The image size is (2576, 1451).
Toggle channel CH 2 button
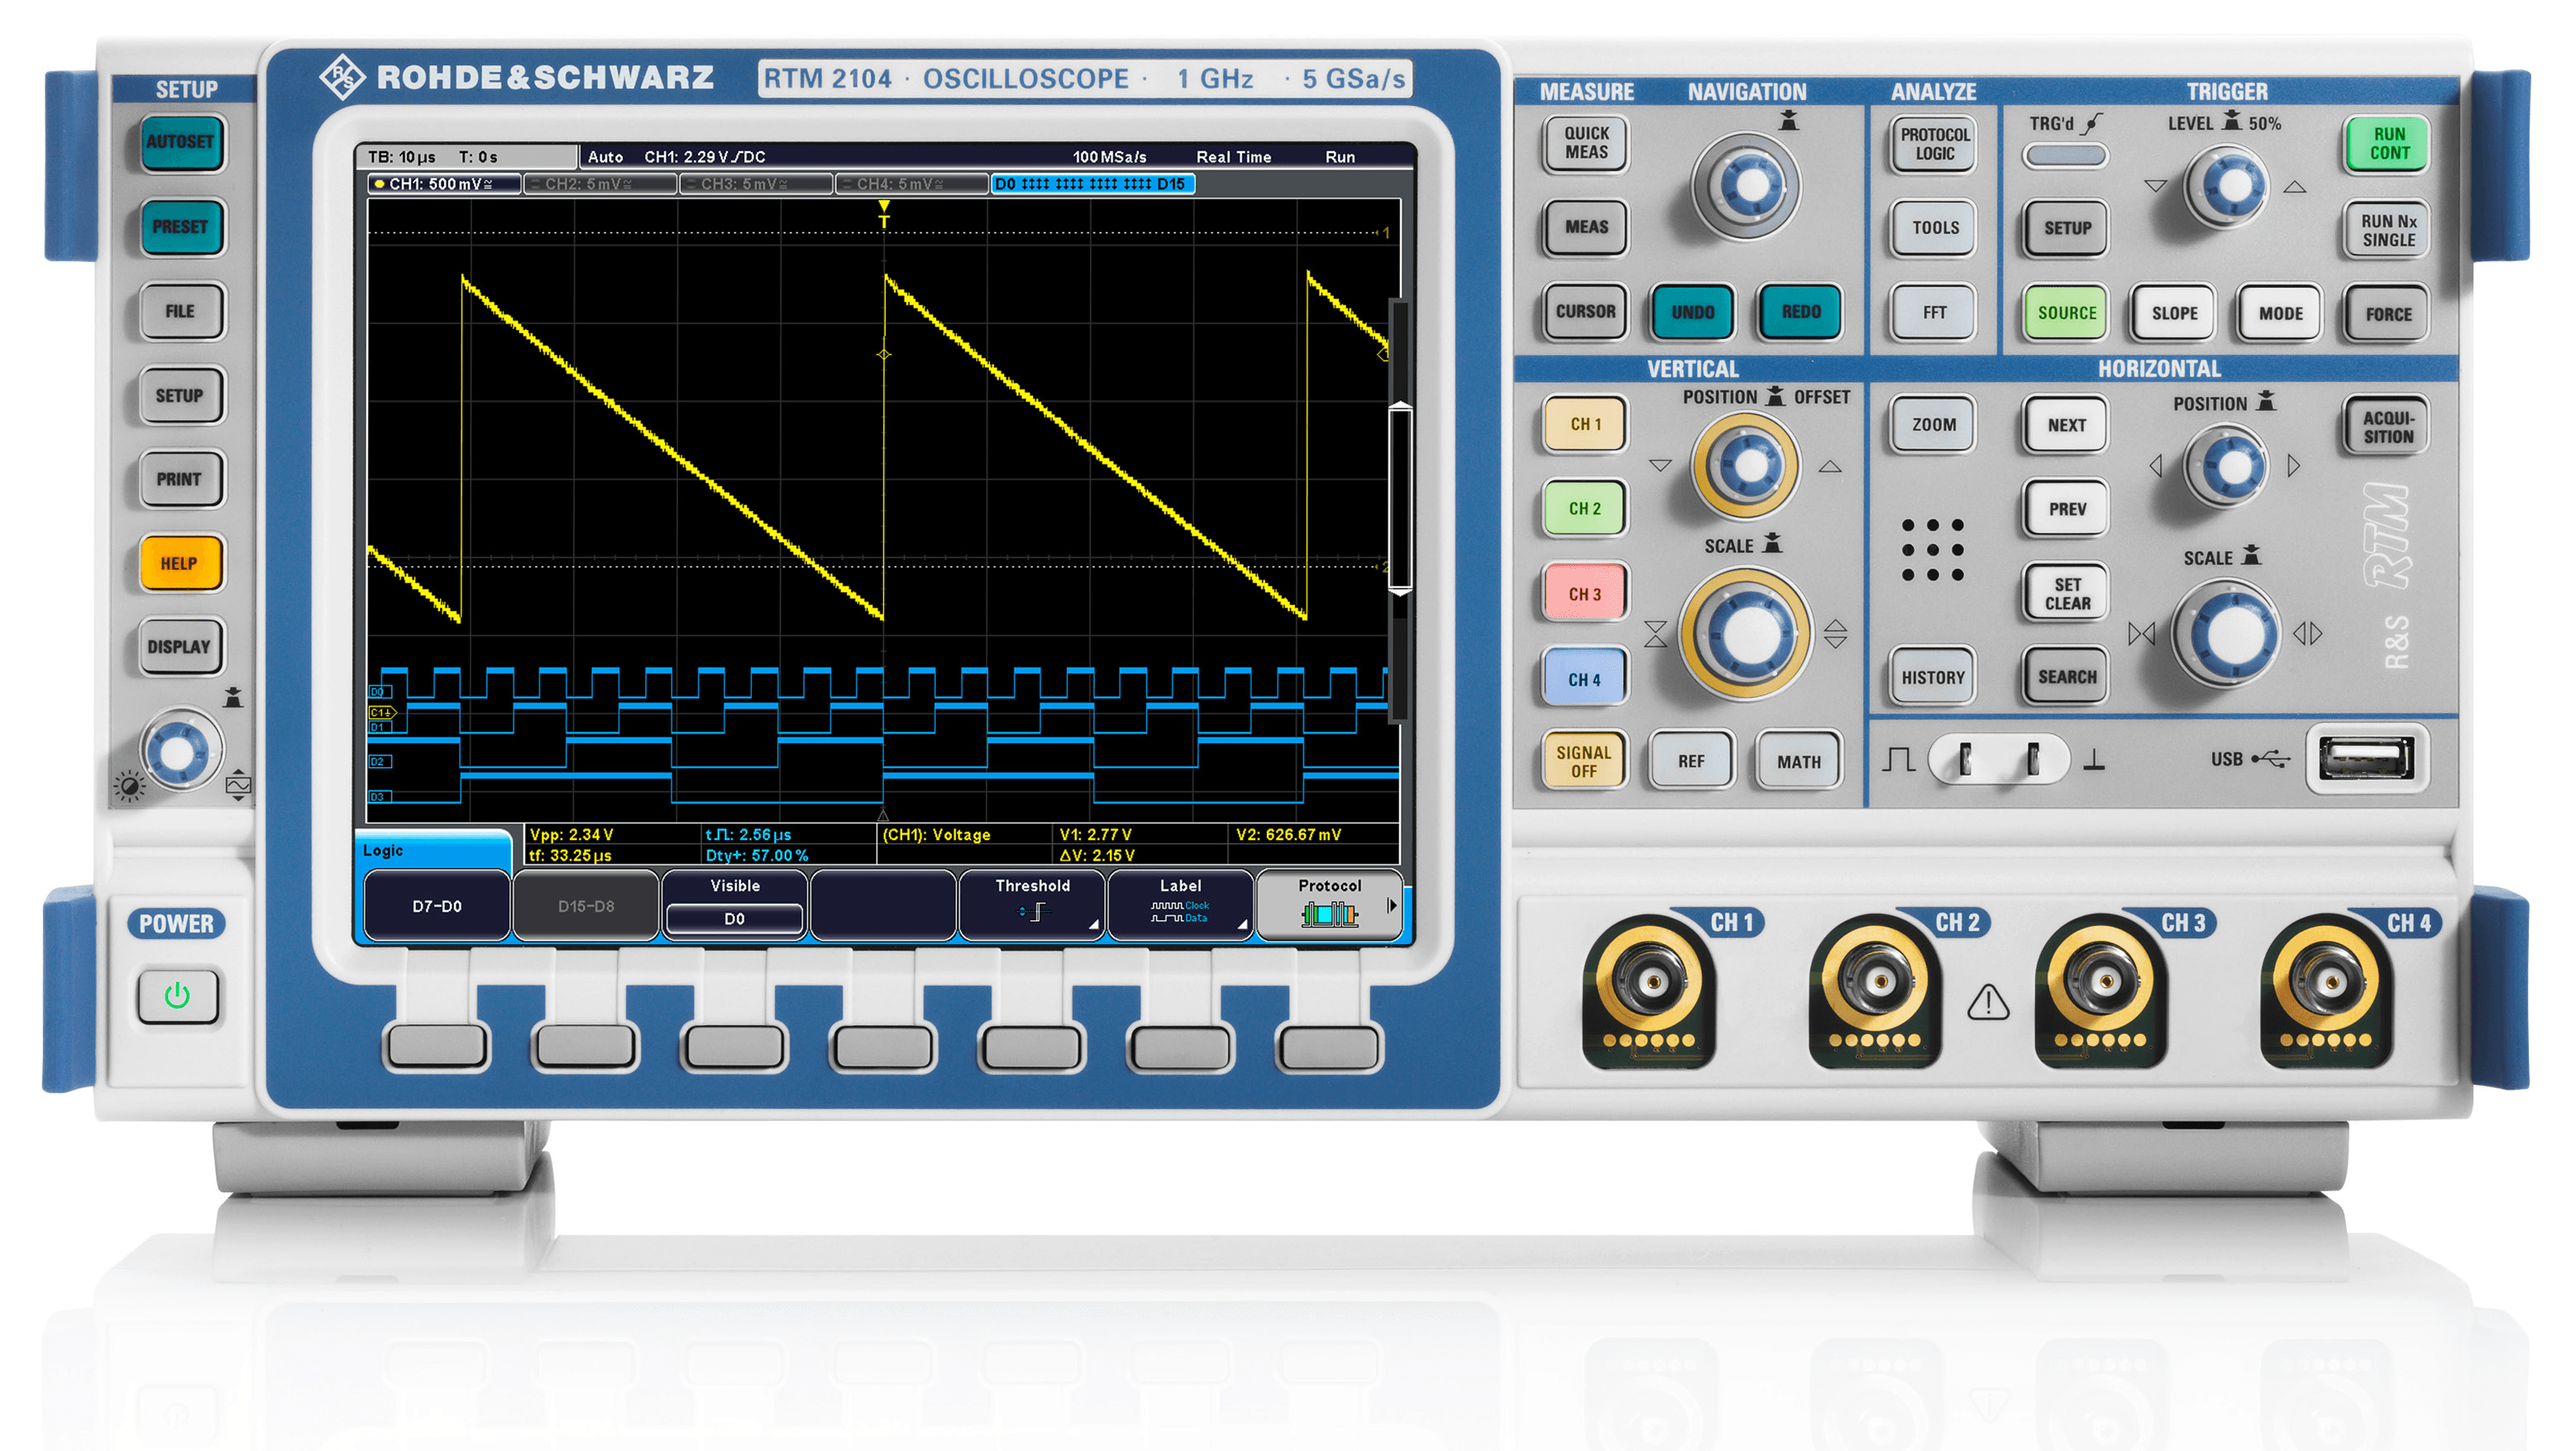click(x=1586, y=508)
